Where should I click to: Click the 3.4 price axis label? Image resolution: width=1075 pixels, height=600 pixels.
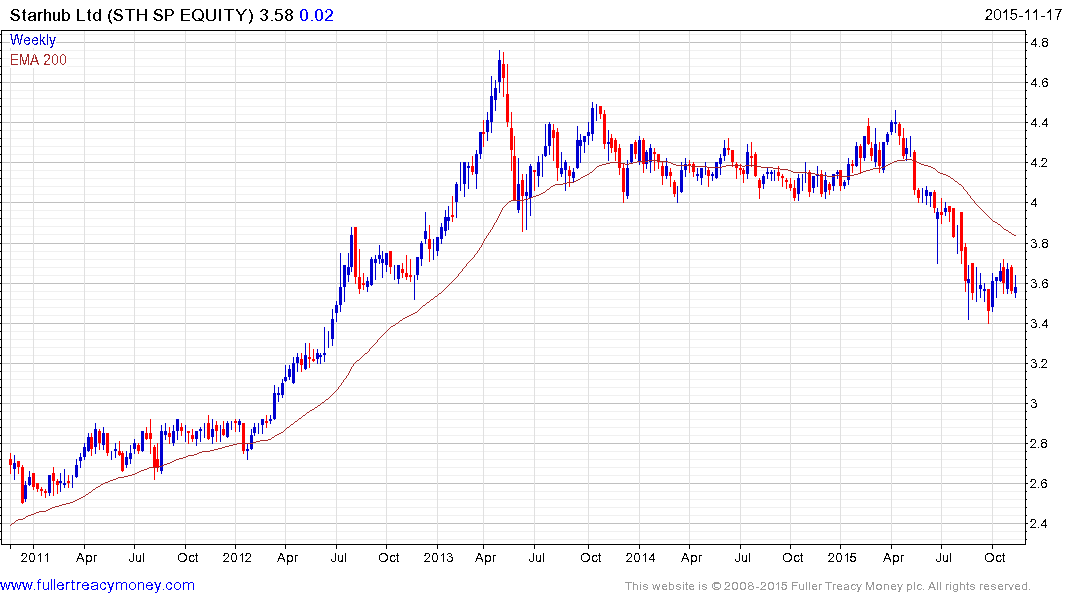pyautogui.click(x=1039, y=324)
